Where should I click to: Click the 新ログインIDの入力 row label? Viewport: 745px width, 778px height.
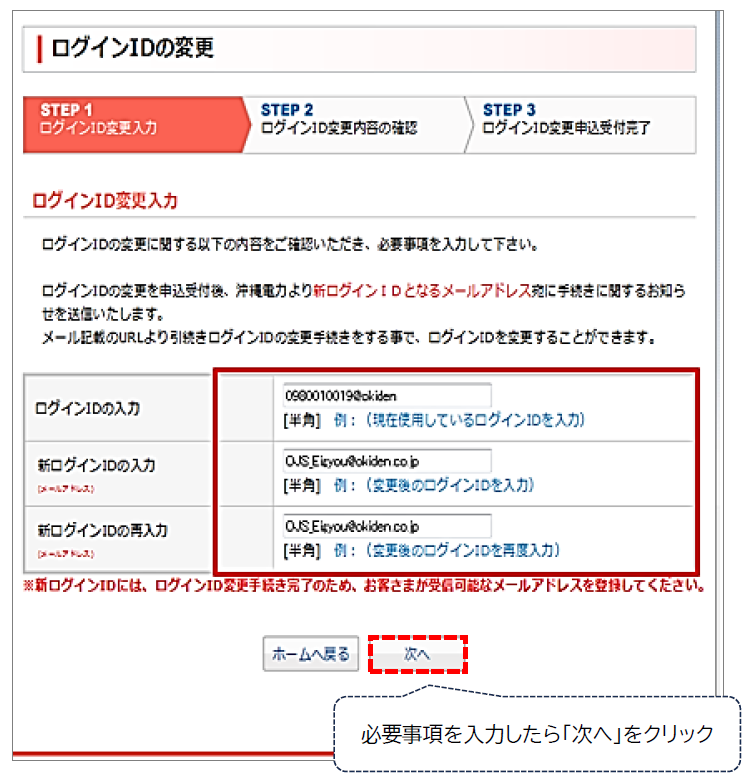(97, 465)
